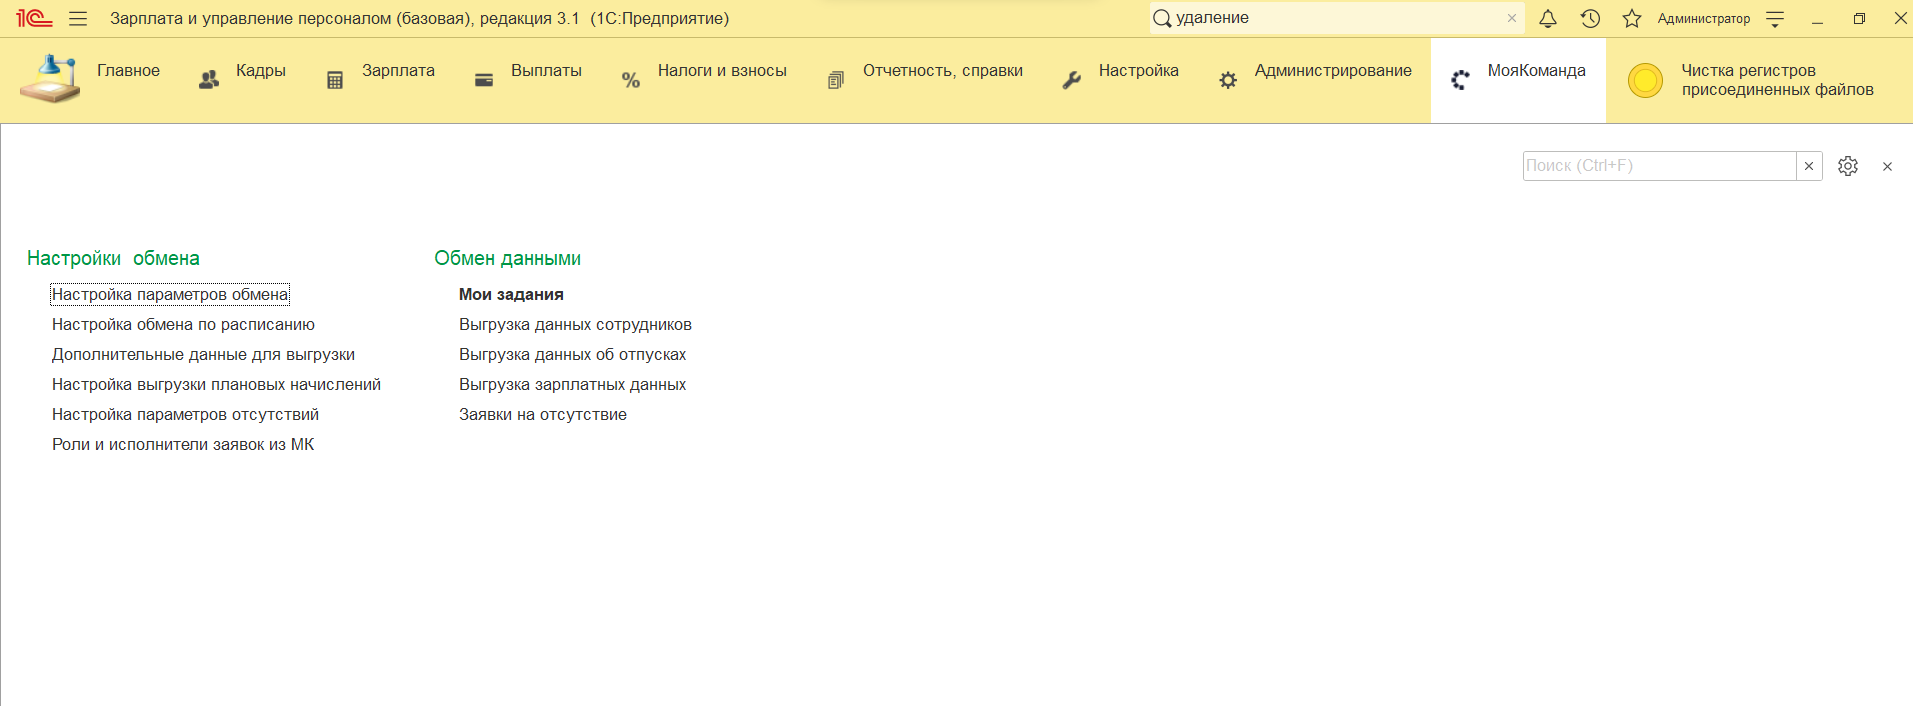Open the notifications bell icon
This screenshot has height=706, width=1913.
point(1547,19)
